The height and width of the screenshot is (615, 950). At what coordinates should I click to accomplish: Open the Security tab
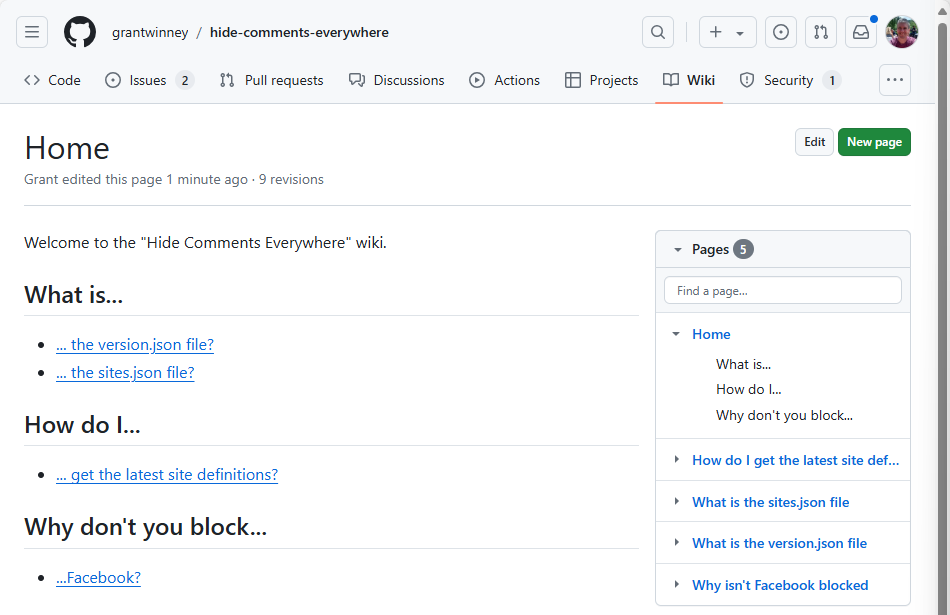pyautogui.click(x=788, y=80)
